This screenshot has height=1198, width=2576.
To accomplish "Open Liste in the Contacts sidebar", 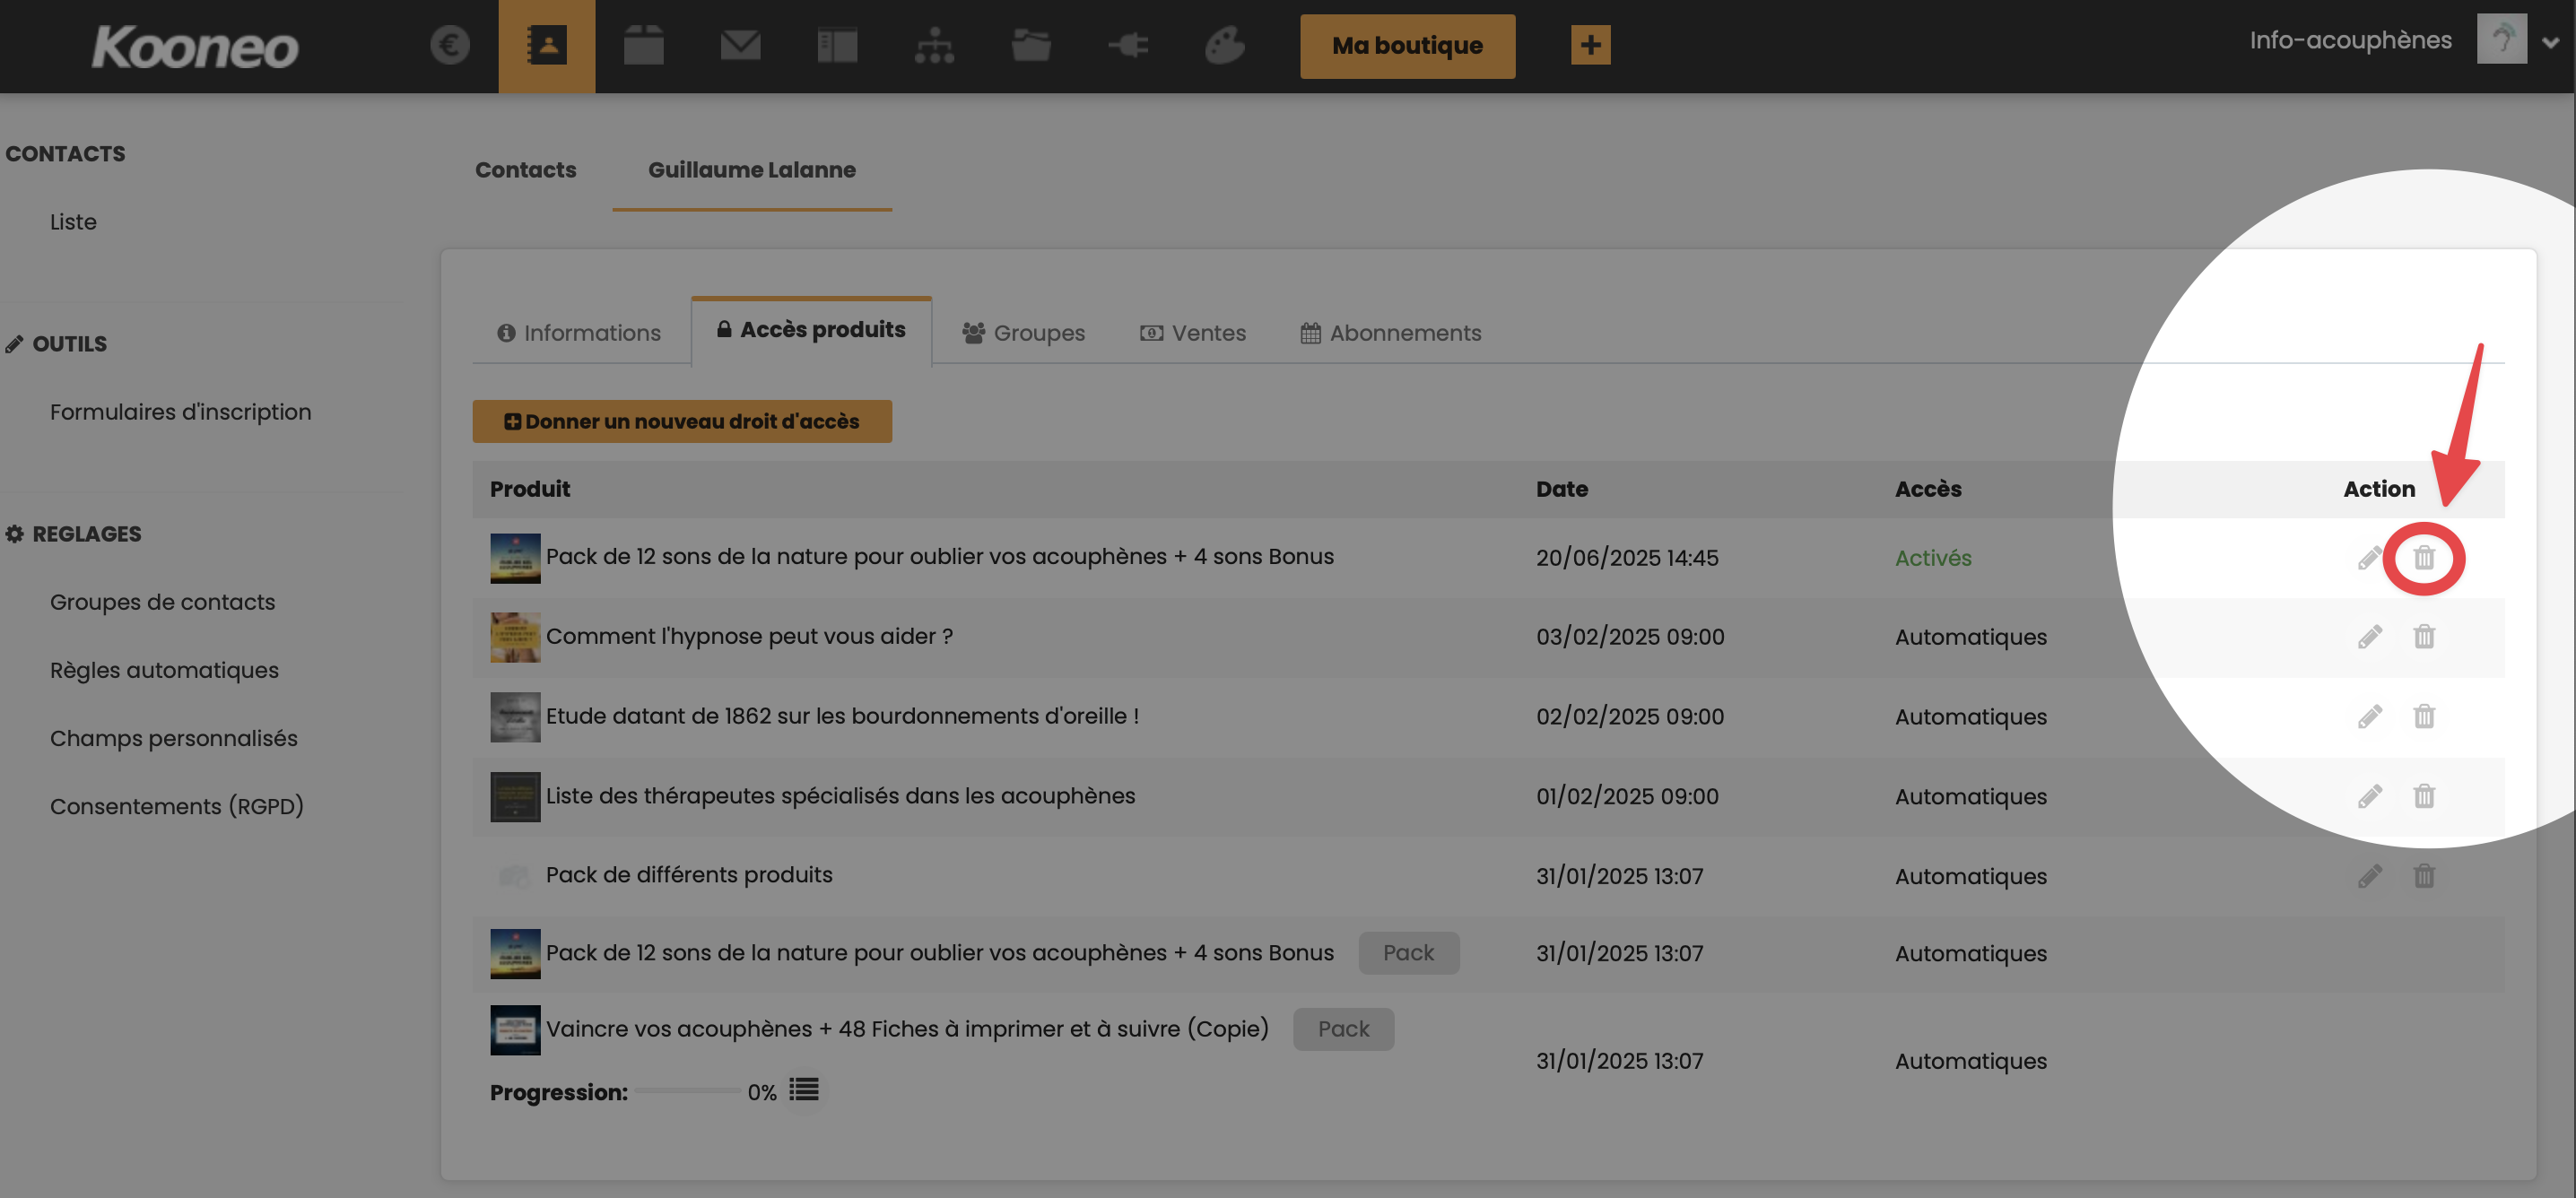I will point(73,222).
